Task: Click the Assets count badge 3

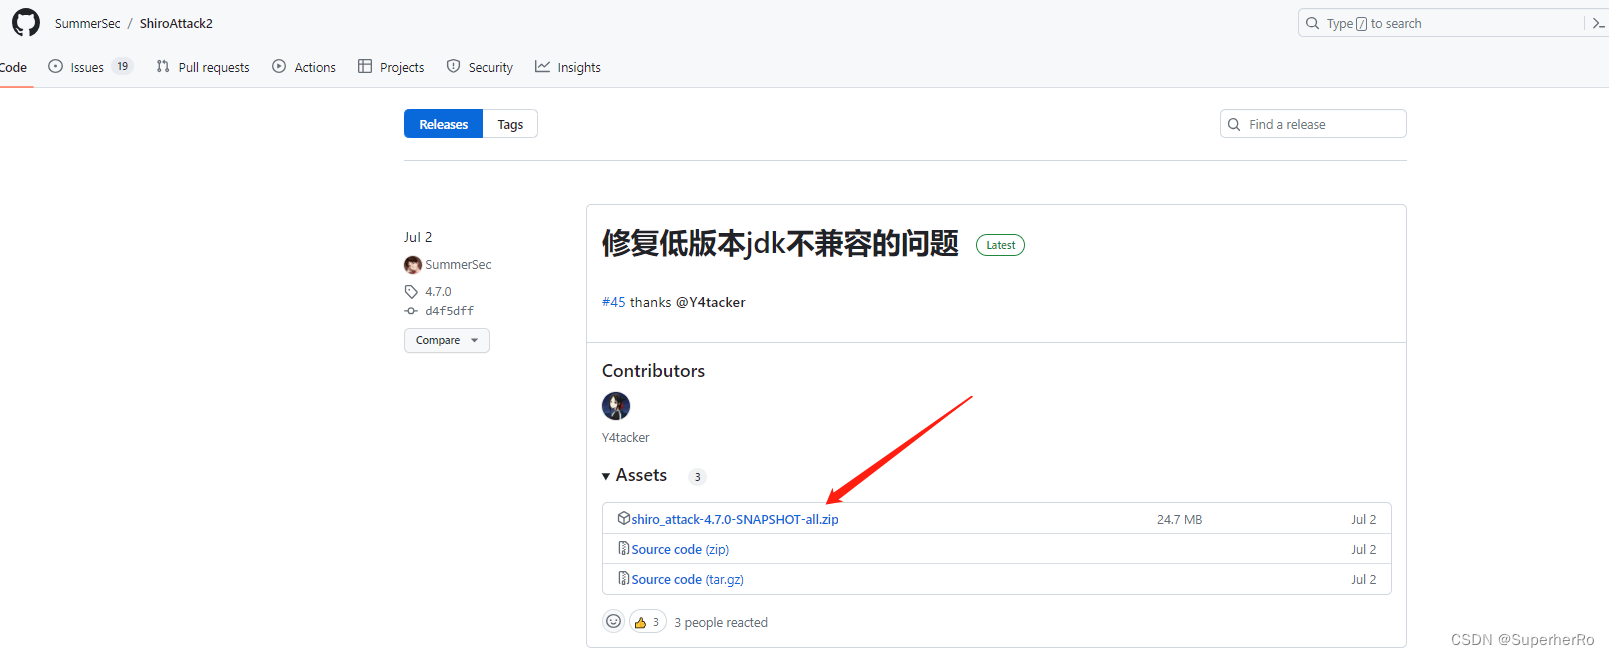Action: tap(697, 477)
